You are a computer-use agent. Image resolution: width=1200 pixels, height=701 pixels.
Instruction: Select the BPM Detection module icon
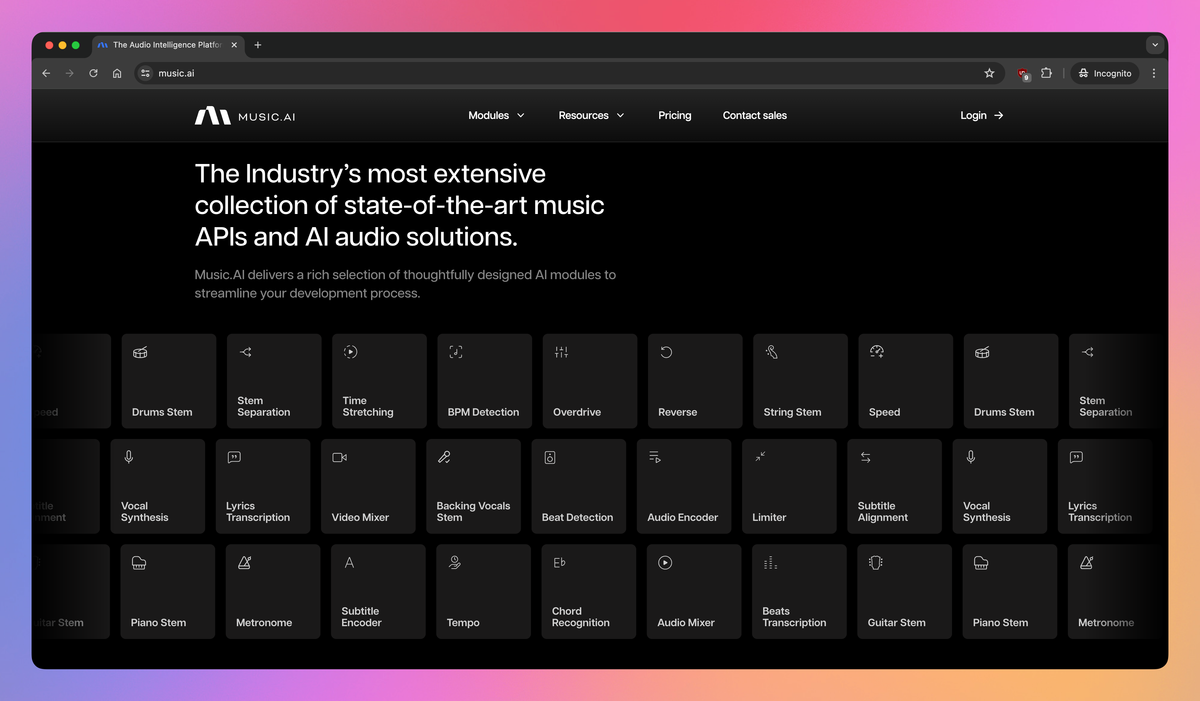(x=456, y=352)
